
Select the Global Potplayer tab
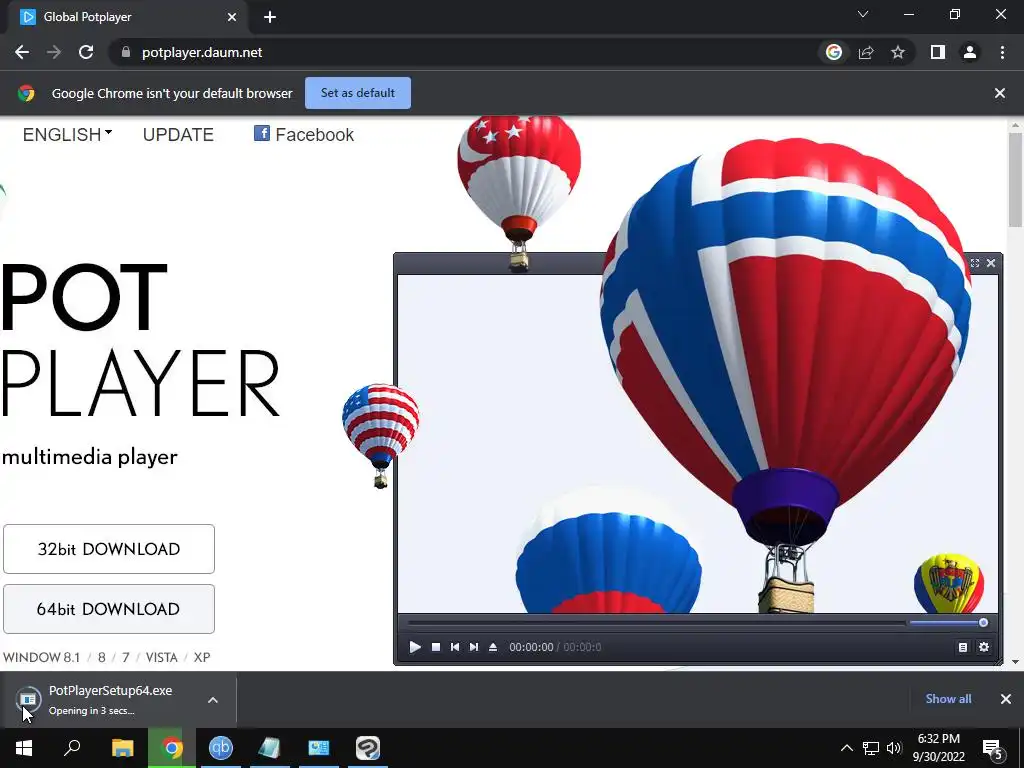[x=124, y=17]
